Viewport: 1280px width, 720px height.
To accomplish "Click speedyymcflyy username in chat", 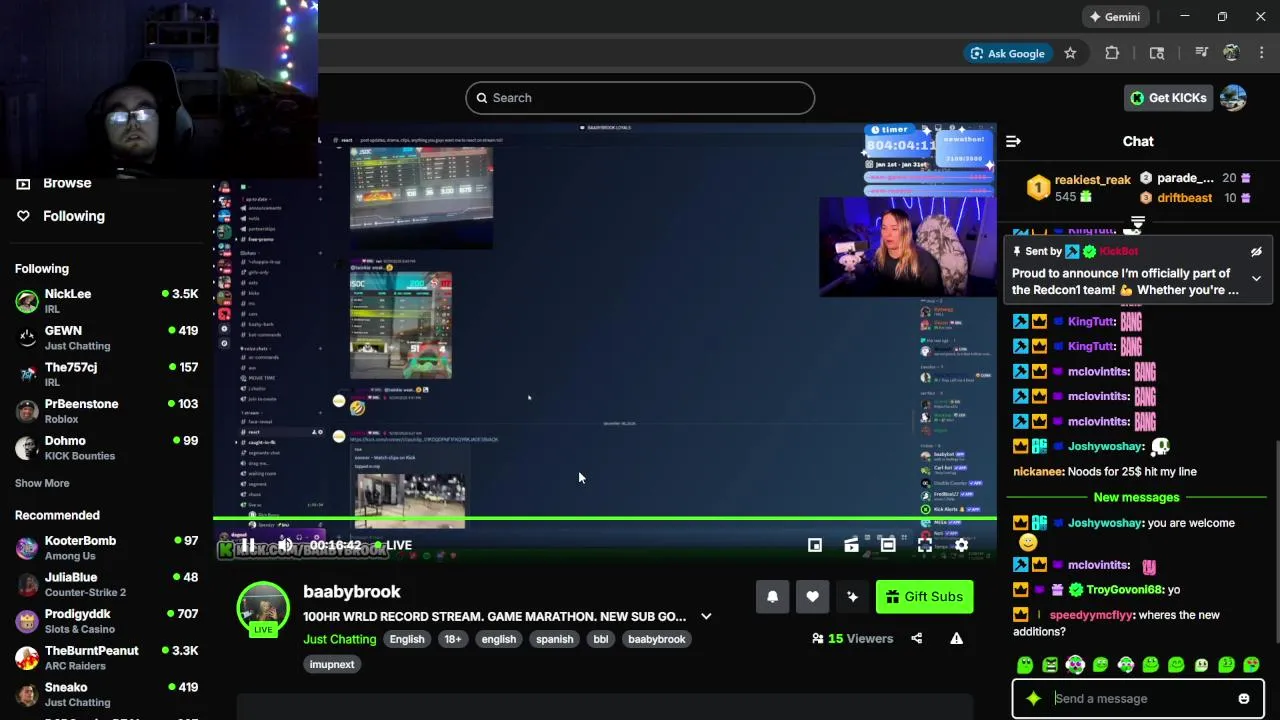I will [x=1090, y=615].
